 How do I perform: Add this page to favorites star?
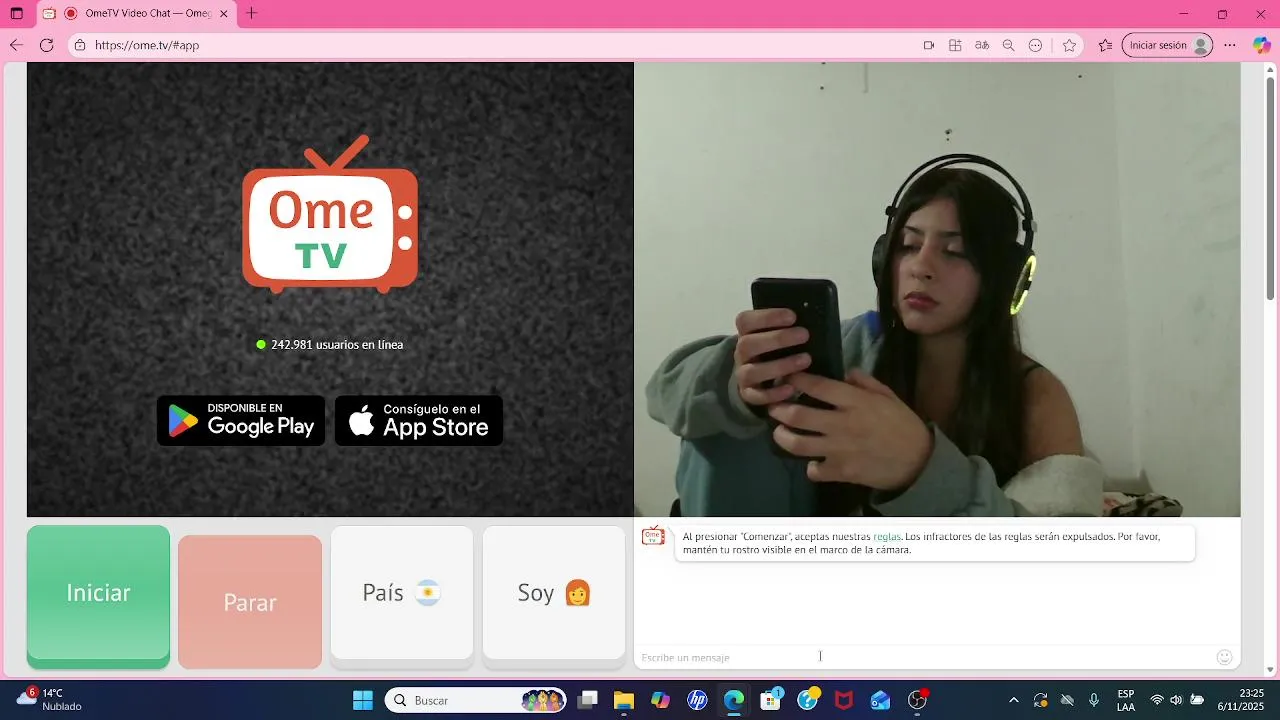click(x=1069, y=45)
